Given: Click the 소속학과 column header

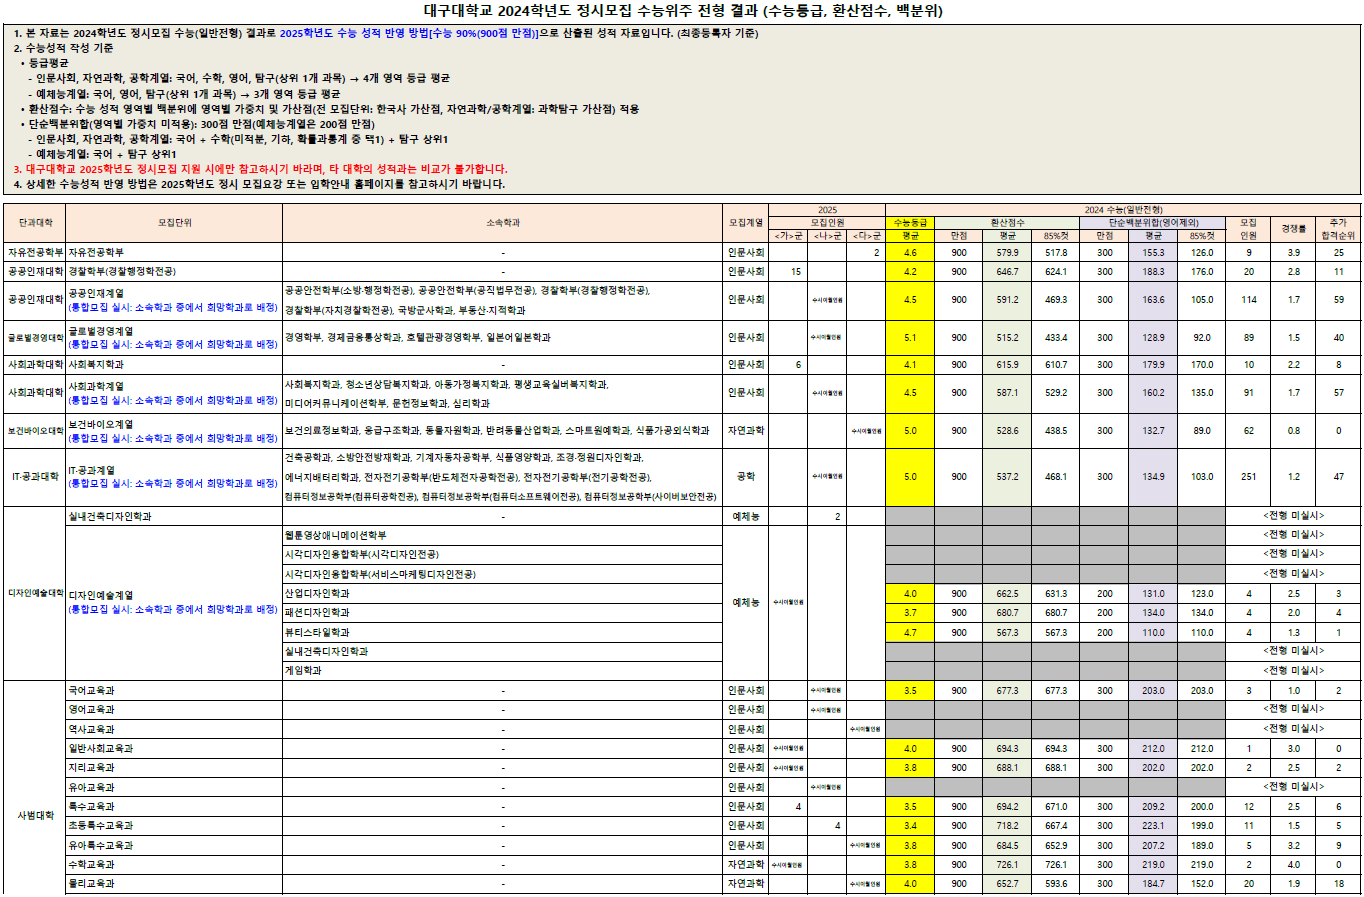Looking at the screenshot, I should pyautogui.click(x=503, y=223).
